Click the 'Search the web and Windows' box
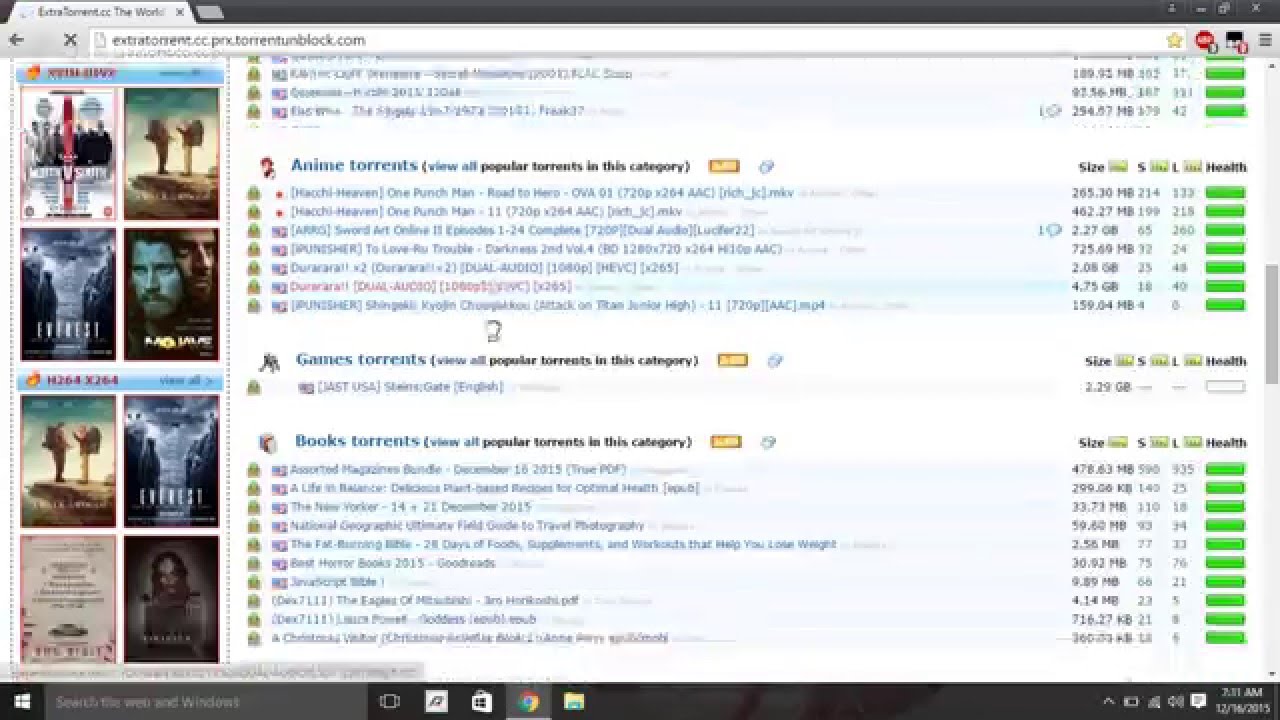The width and height of the screenshot is (1280, 720). 205,702
